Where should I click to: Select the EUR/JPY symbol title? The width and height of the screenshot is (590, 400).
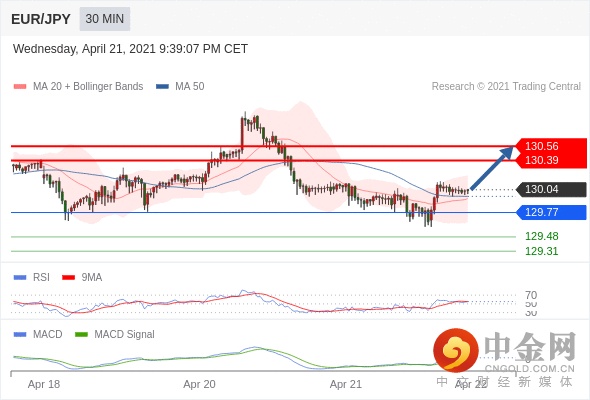tap(41, 19)
